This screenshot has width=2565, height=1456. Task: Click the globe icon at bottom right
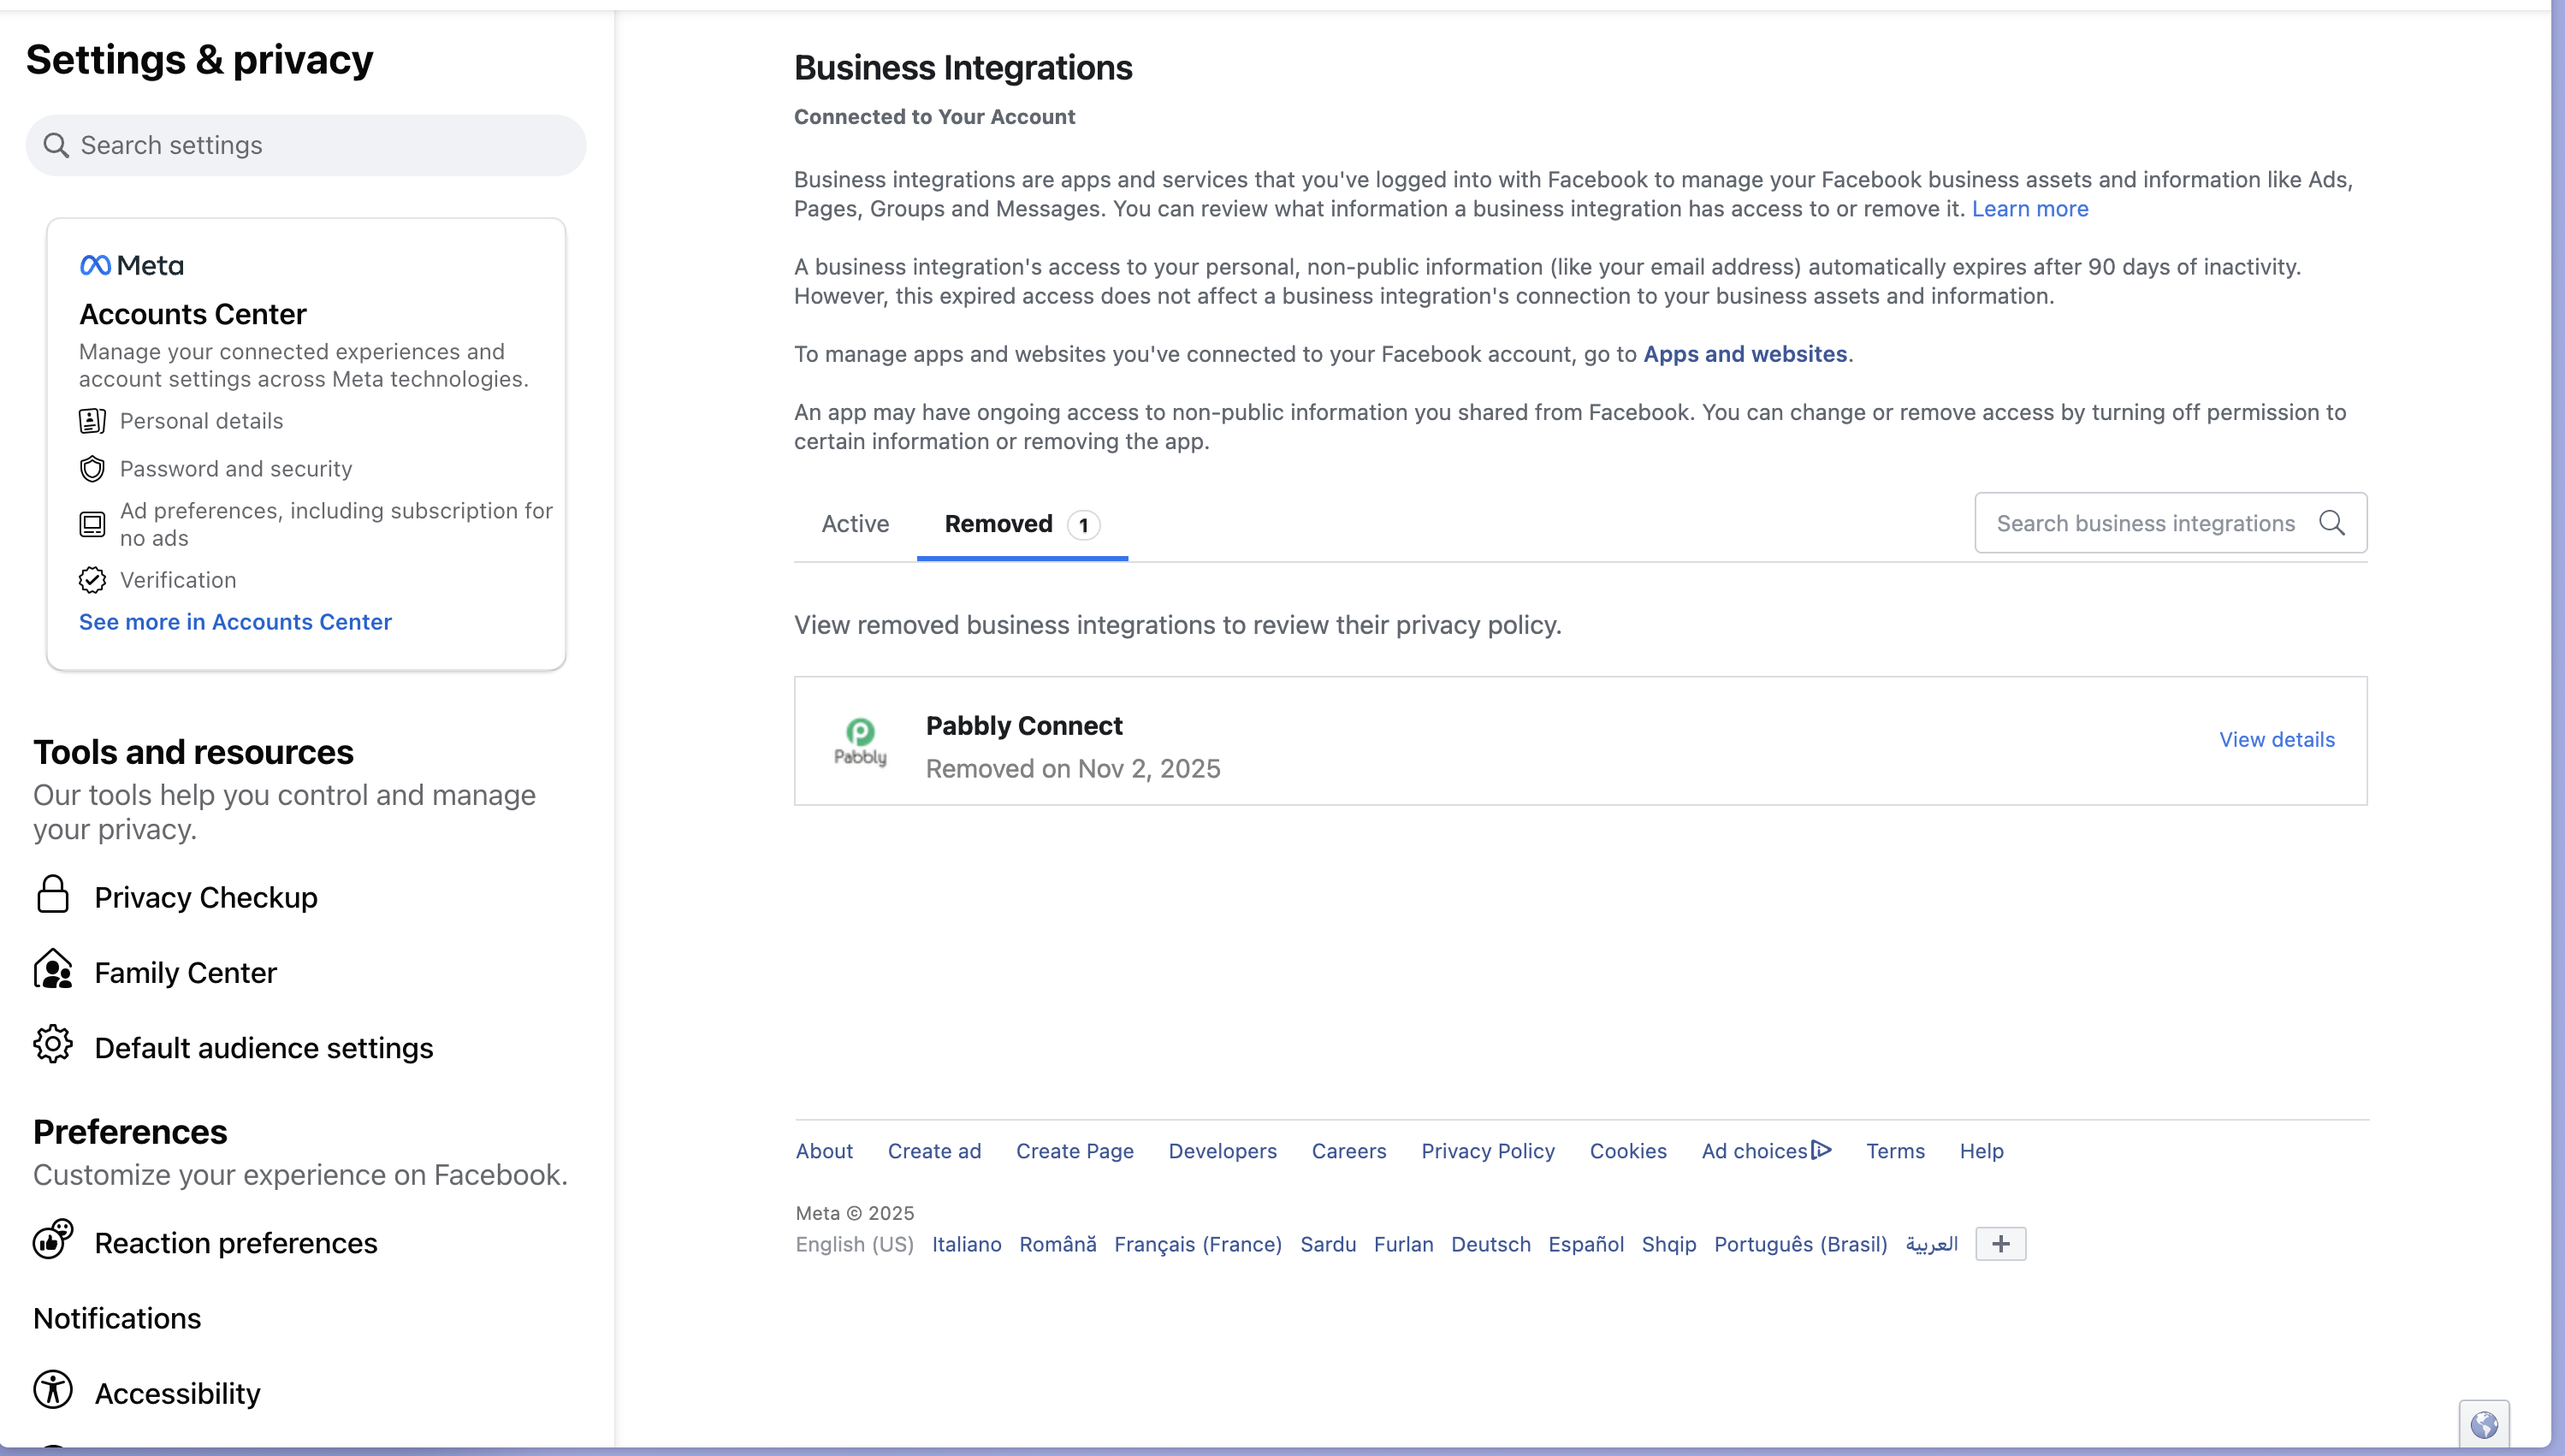(x=2484, y=1424)
